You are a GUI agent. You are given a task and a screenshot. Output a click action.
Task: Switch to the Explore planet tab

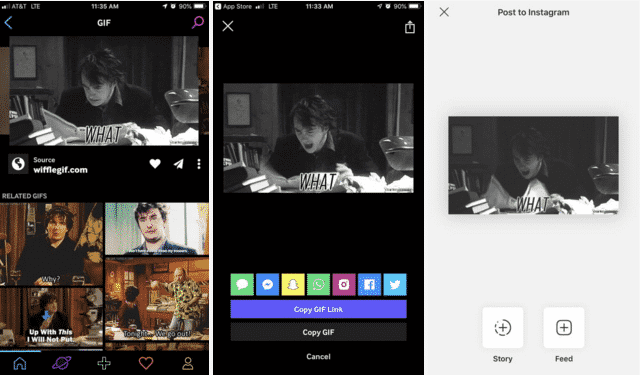point(61,363)
